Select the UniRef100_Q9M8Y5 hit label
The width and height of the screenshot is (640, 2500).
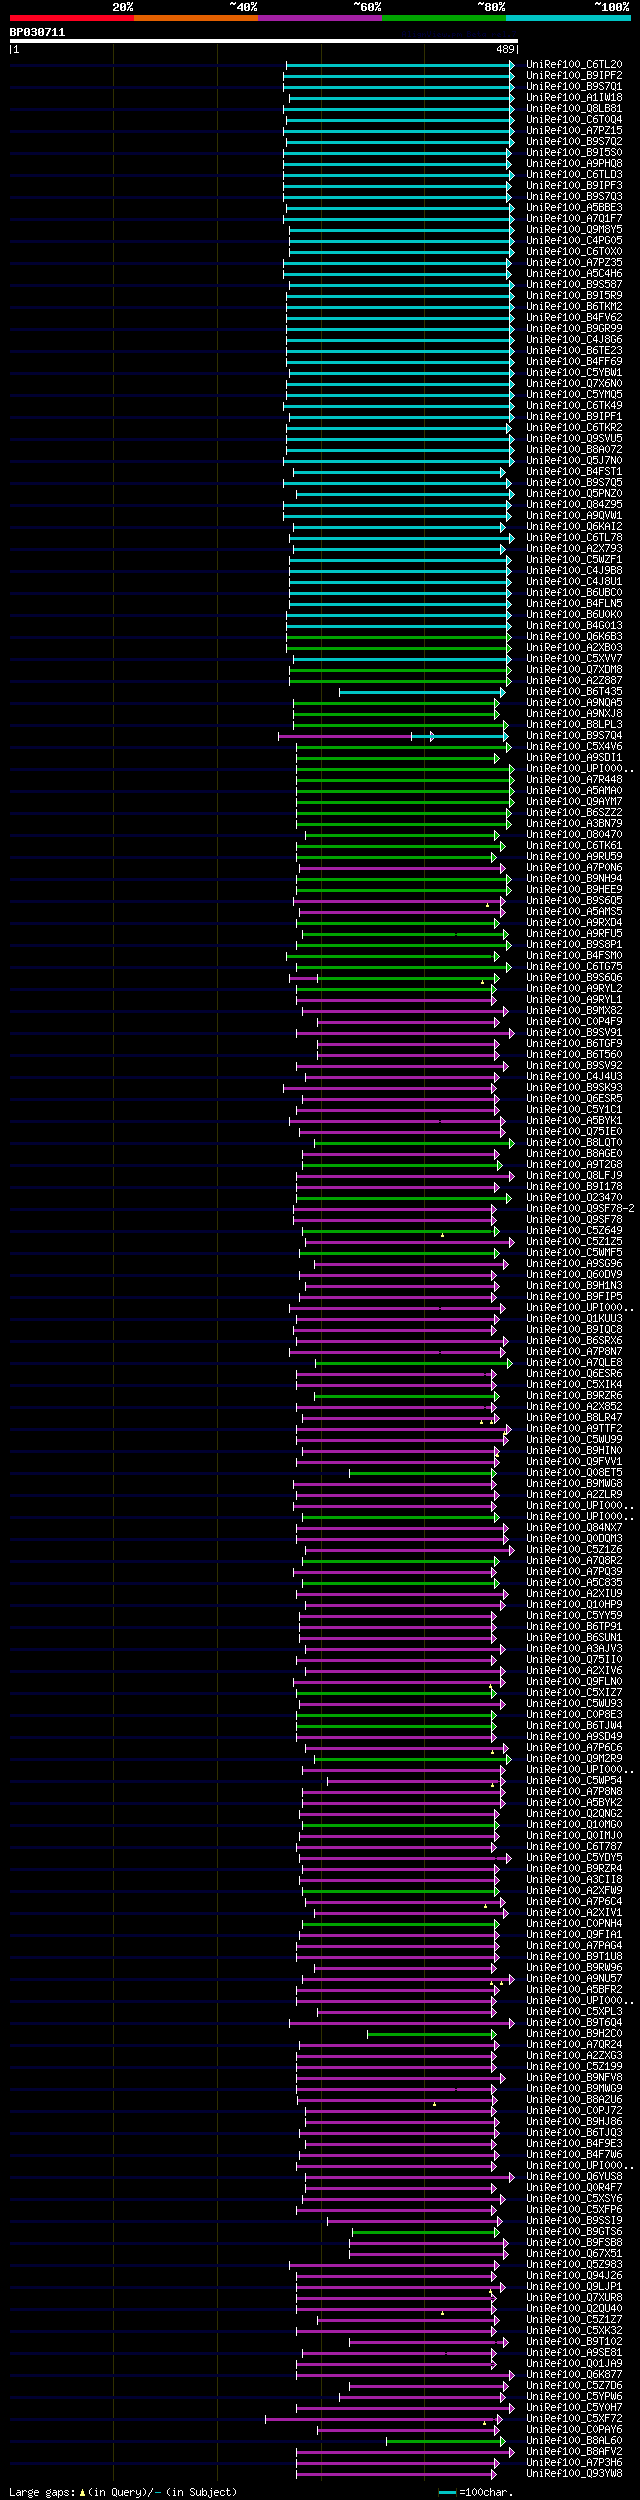(x=574, y=230)
